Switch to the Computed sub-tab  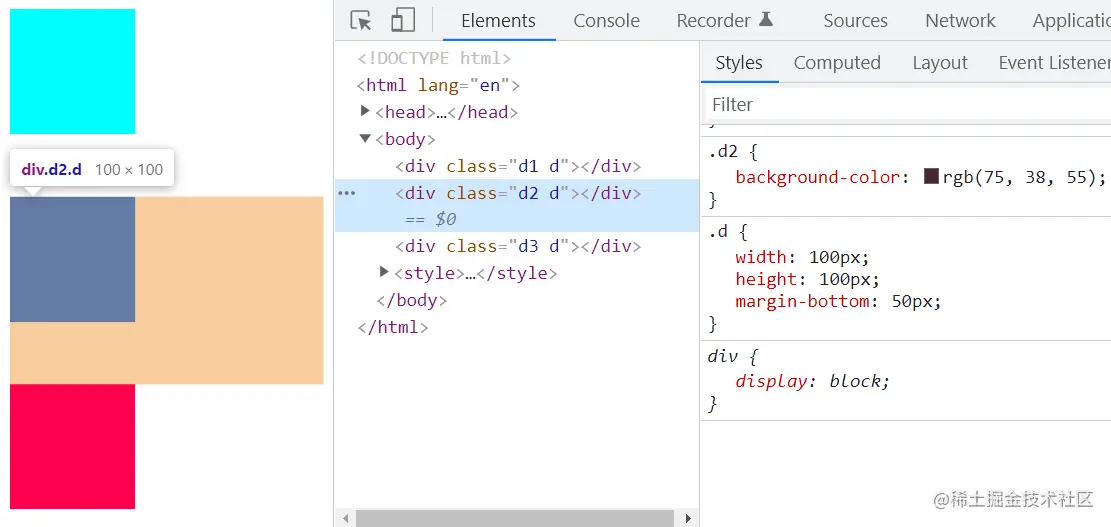tap(837, 62)
